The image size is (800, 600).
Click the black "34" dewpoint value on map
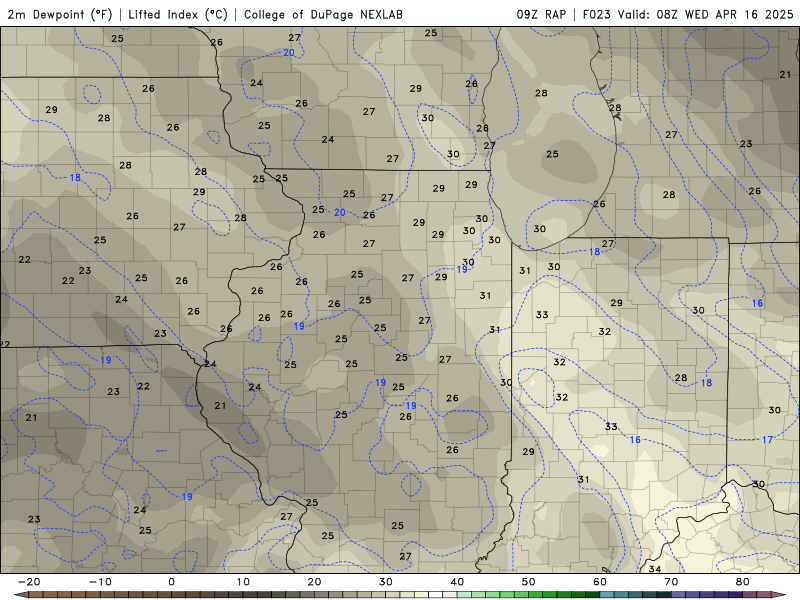coord(655,568)
